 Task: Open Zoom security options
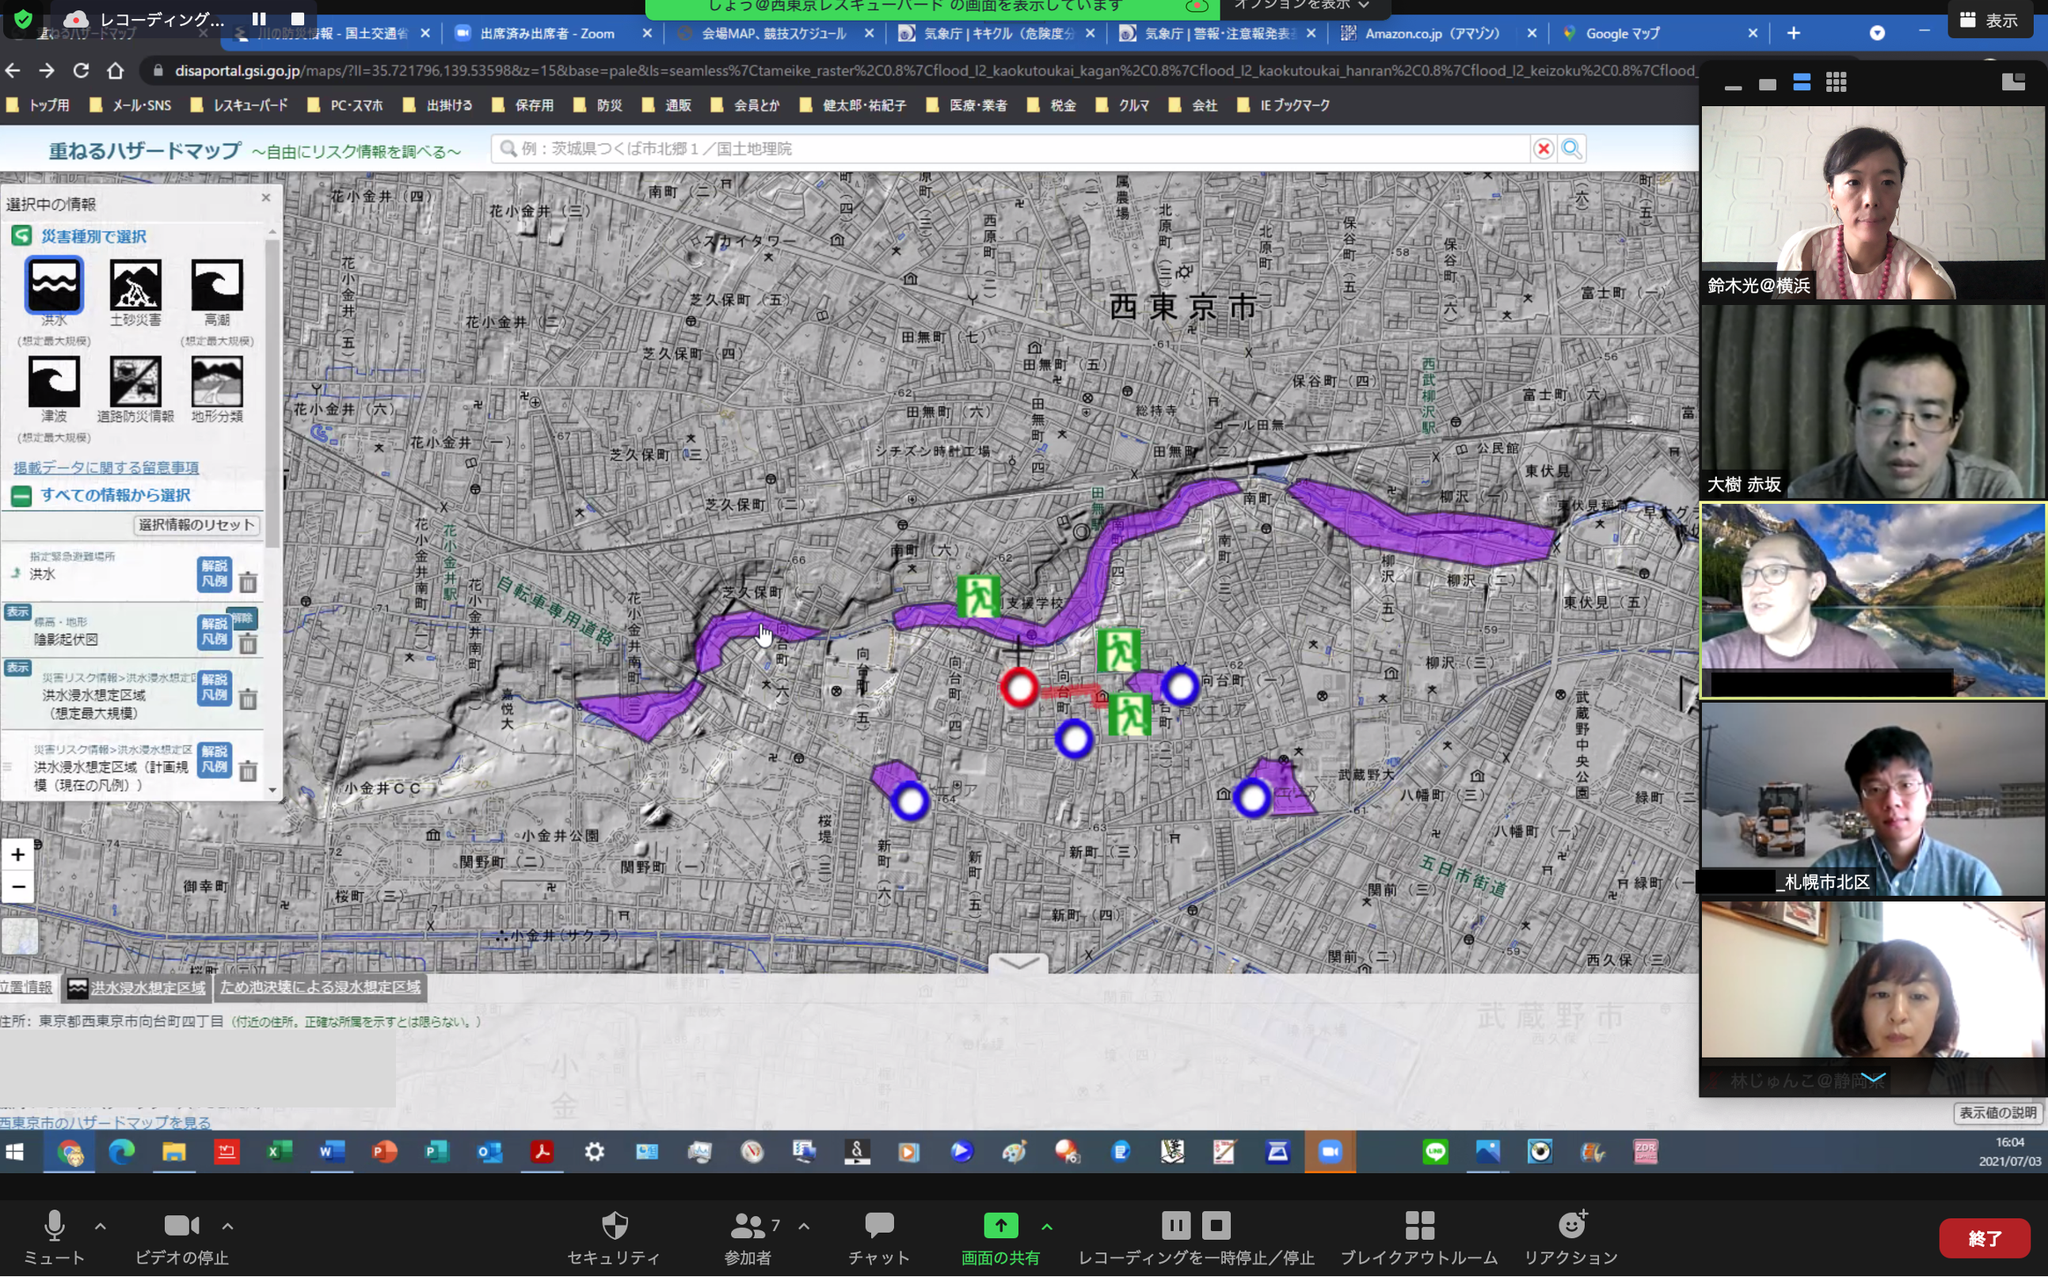pyautogui.click(x=614, y=1238)
